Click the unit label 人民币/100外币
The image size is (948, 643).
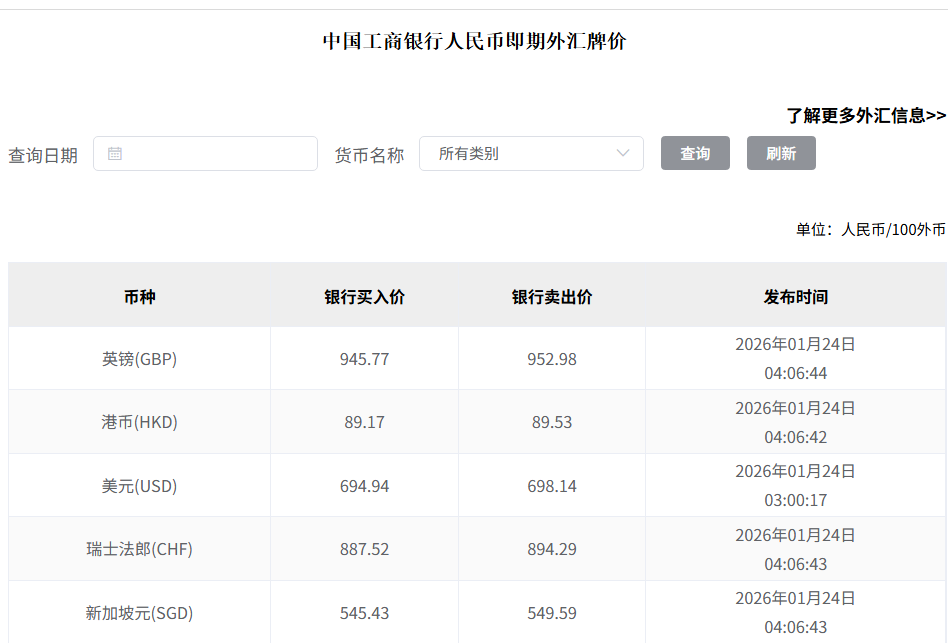893,230
